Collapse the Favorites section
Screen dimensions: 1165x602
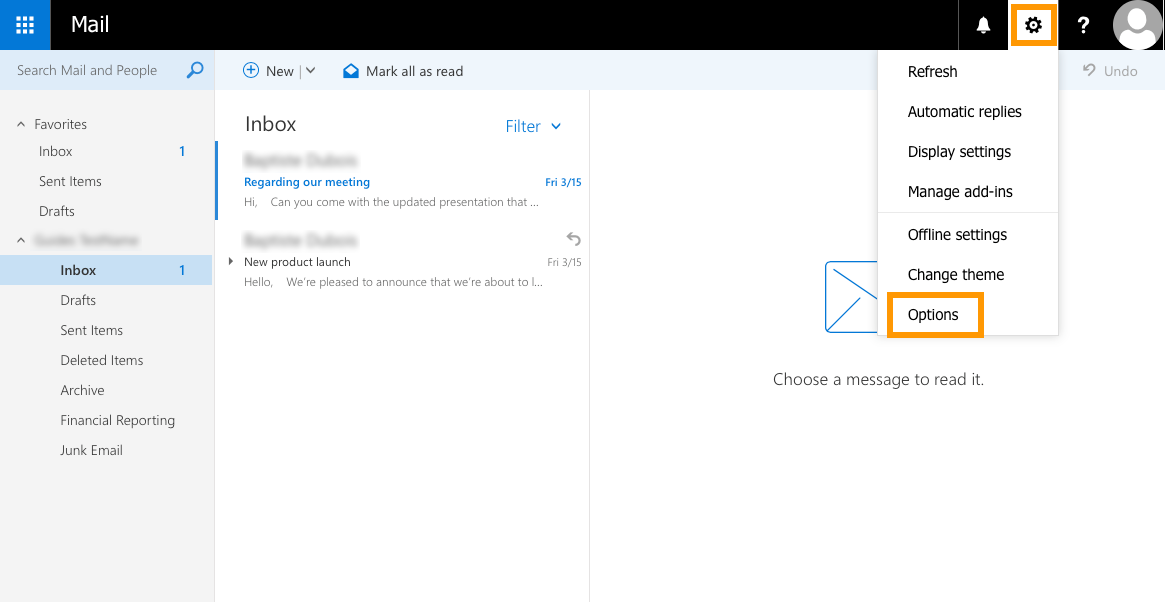[21, 123]
